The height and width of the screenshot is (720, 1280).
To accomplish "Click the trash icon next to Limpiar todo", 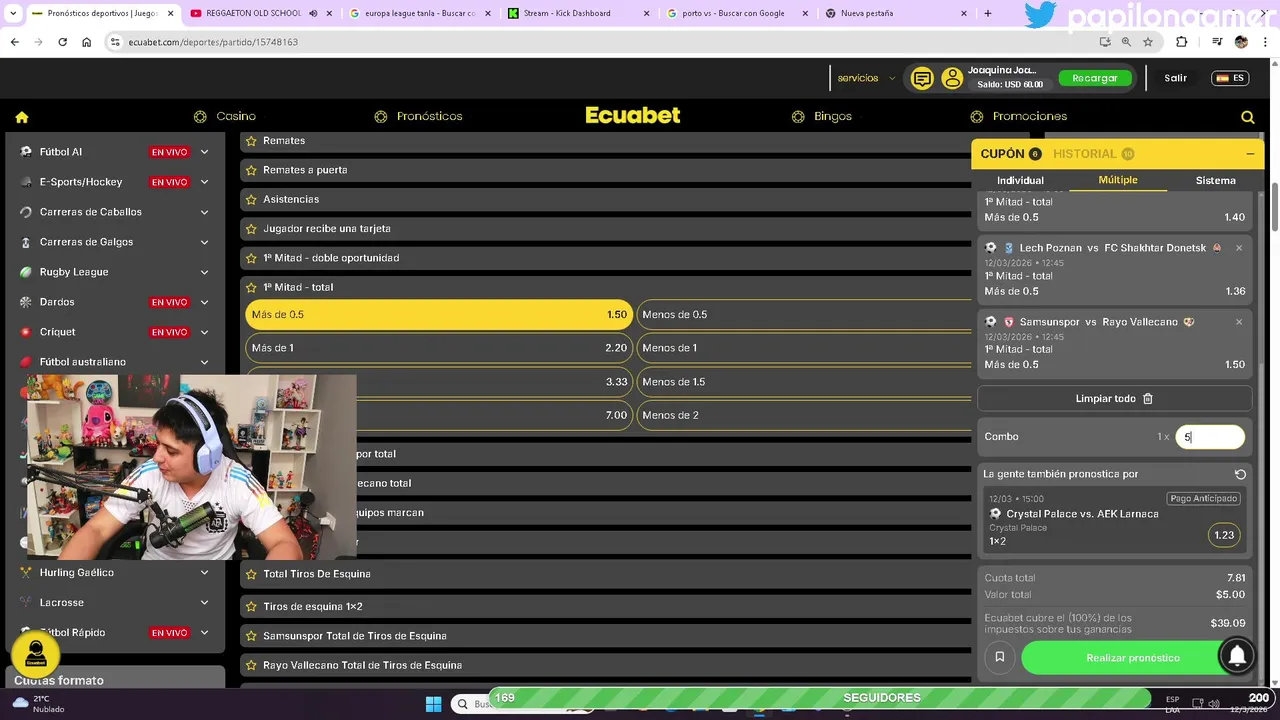I will (1148, 398).
